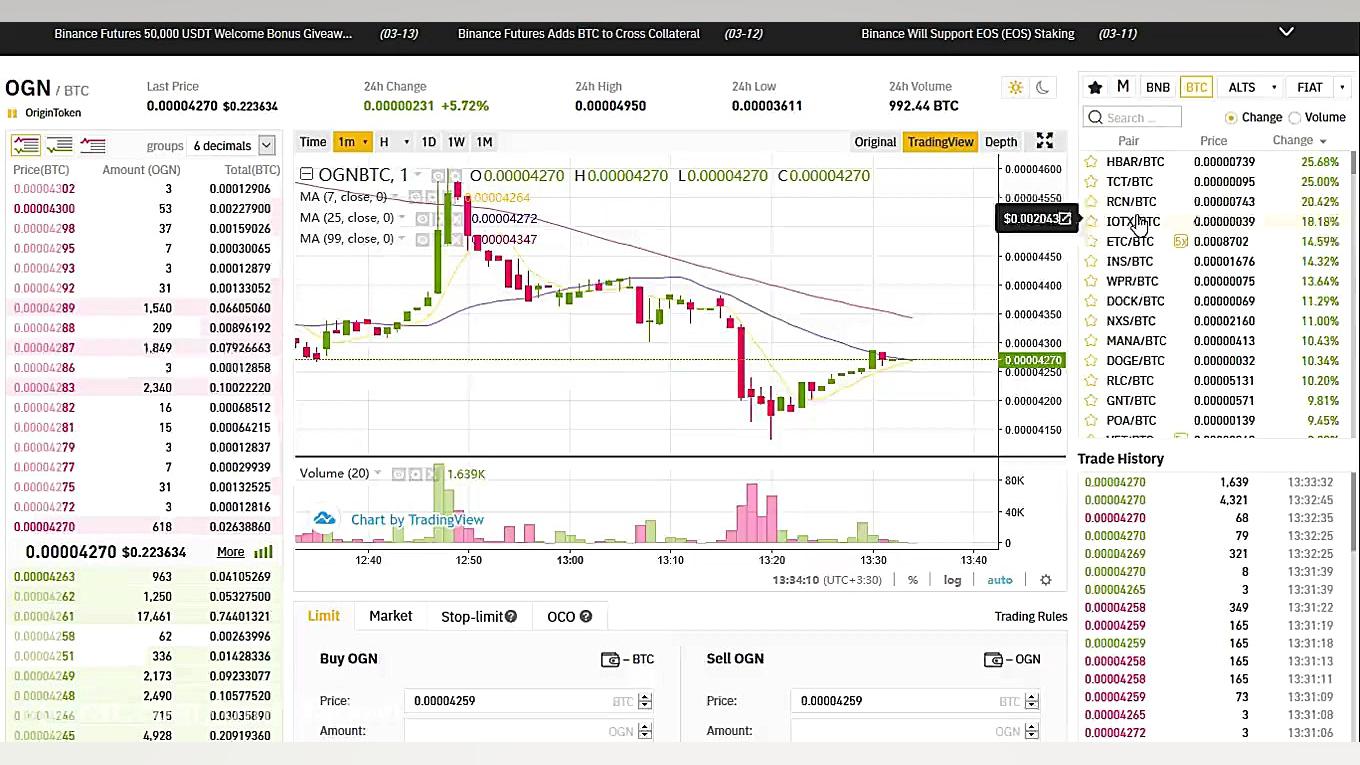Viewport: 1360px width, 765px height.
Task: Select the 1W chart interval
Action: point(456,142)
